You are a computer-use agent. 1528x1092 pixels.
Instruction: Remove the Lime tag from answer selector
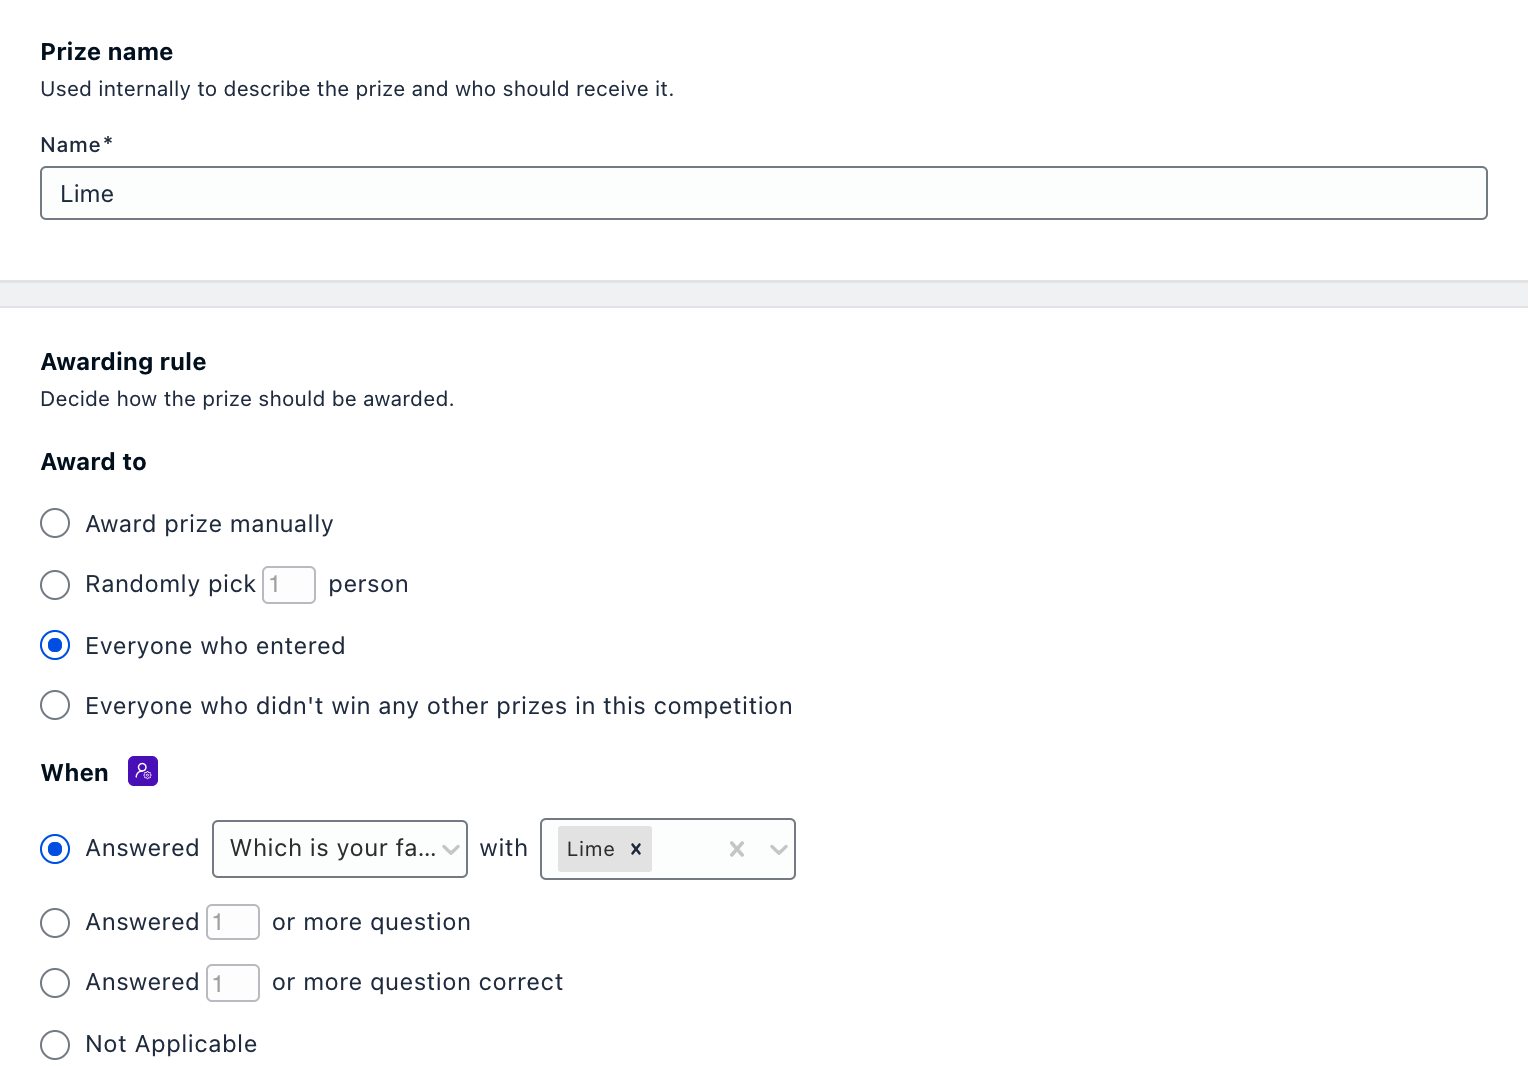[636, 849]
